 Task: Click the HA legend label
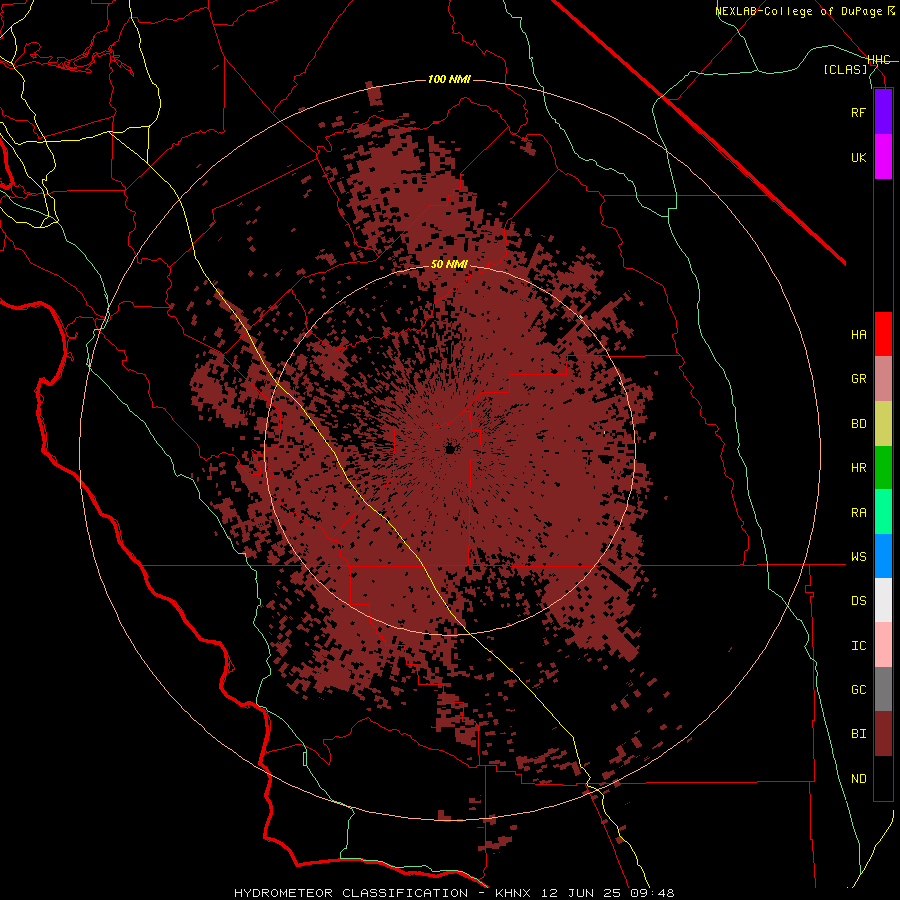click(x=858, y=335)
